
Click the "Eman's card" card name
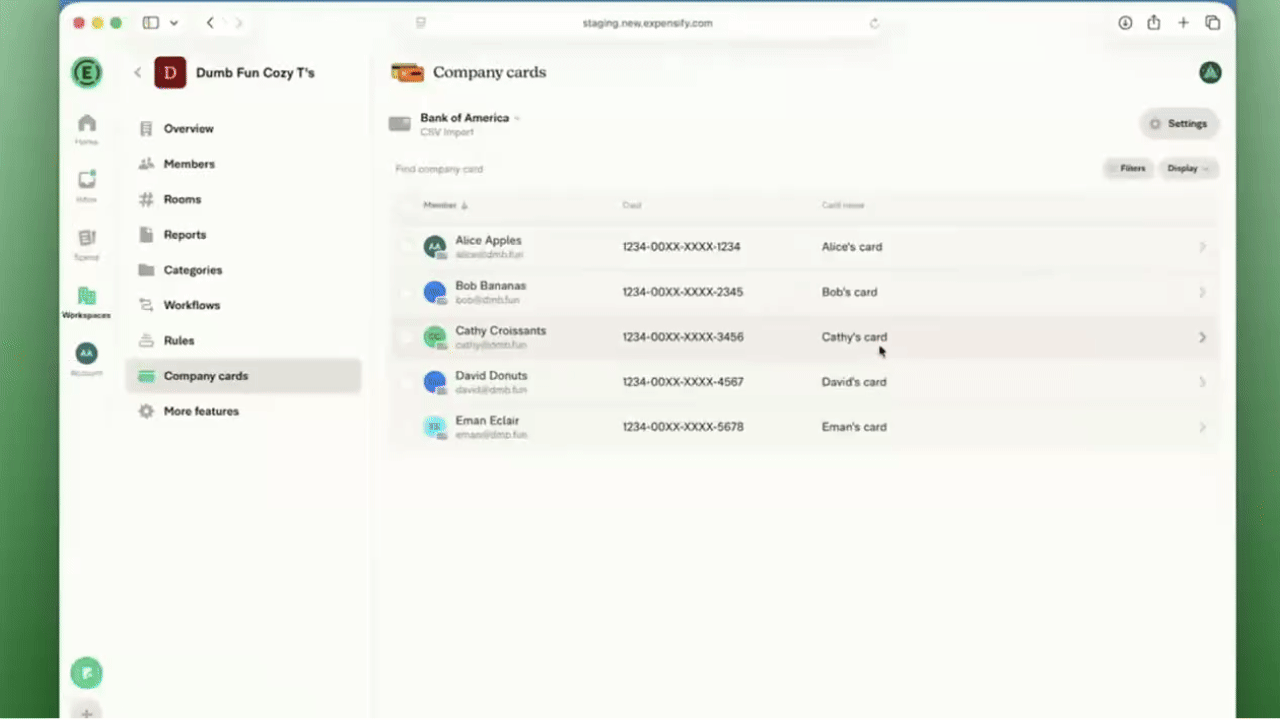point(854,427)
